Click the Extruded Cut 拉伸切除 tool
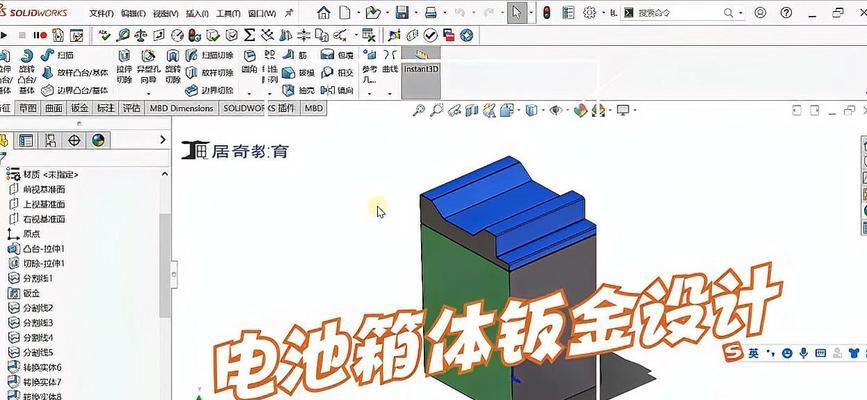 click(x=124, y=66)
